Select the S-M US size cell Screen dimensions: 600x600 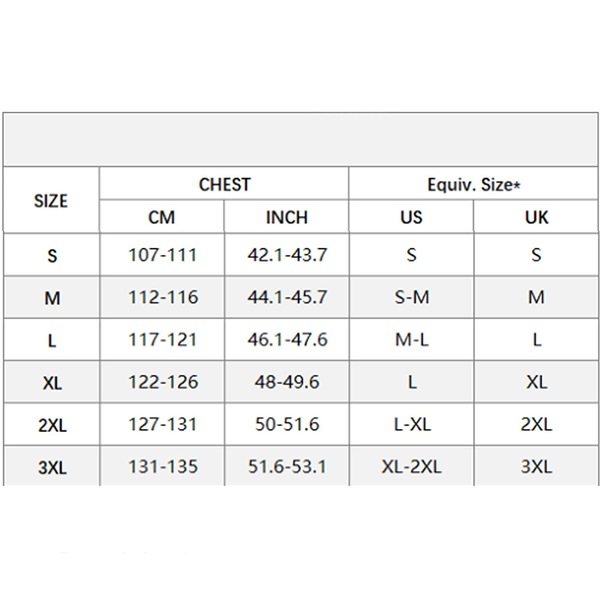pyautogui.click(x=412, y=297)
